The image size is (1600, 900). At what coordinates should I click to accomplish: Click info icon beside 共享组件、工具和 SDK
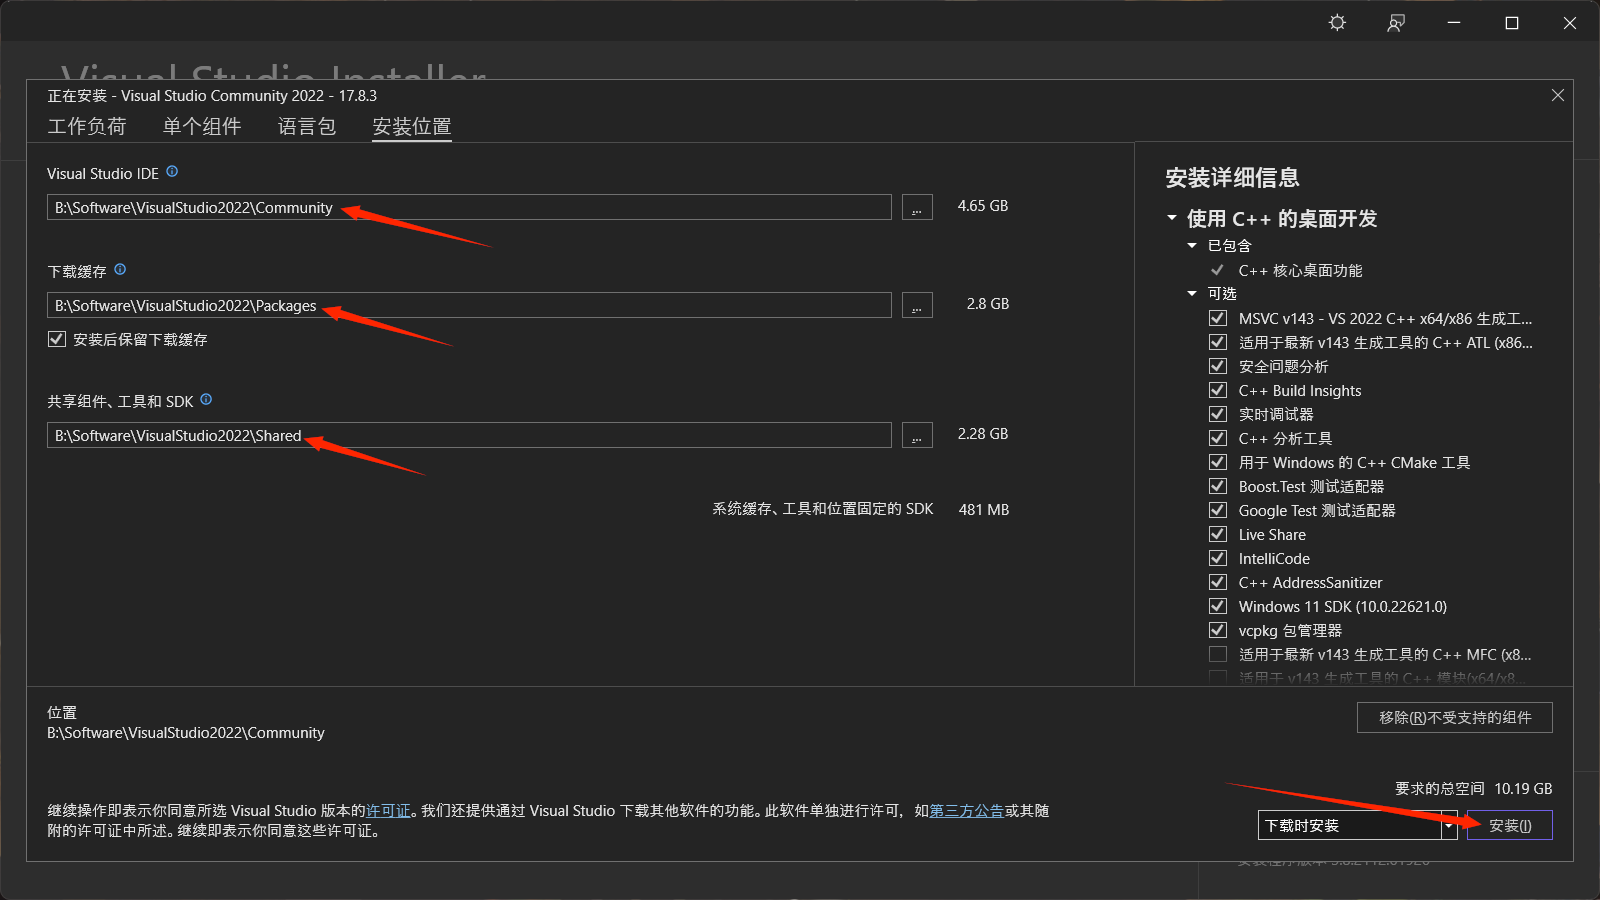coord(206,400)
